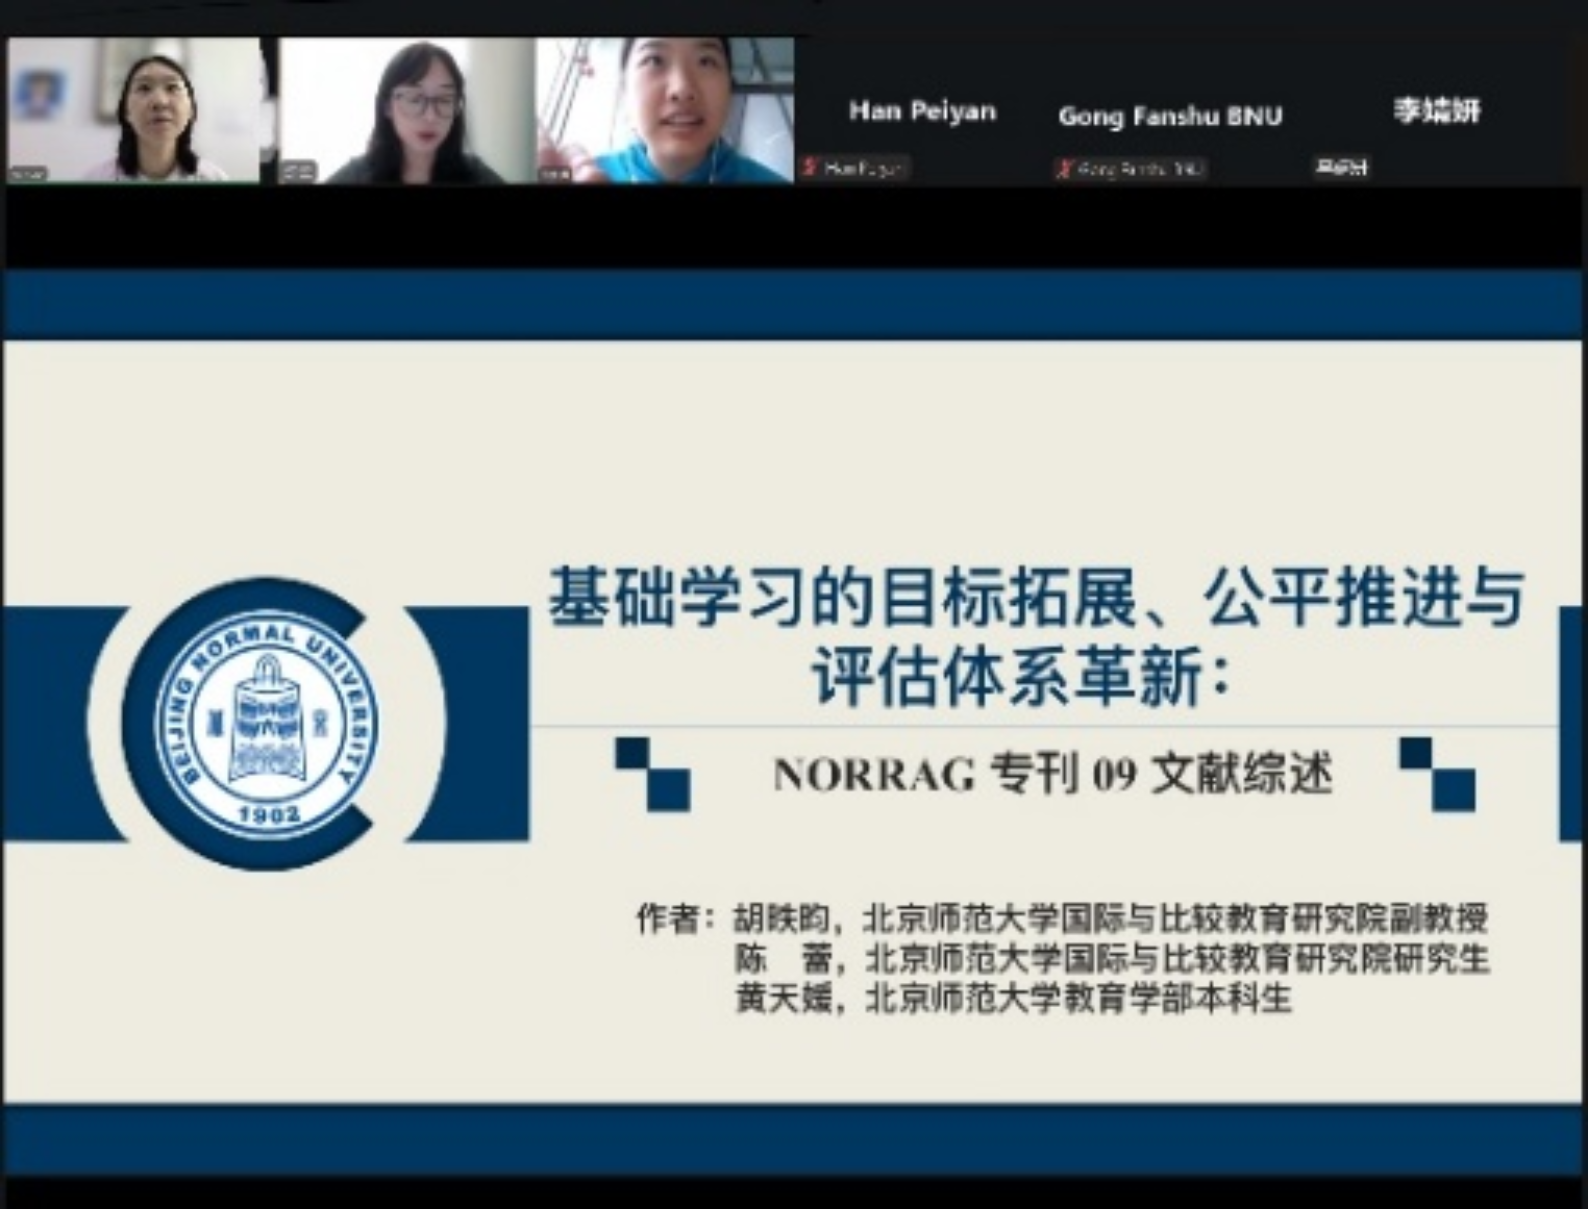Select the video of the participant in blue shirt
Screen dimensions: 1588x1210
pyautogui.click(x=665, y=110)
